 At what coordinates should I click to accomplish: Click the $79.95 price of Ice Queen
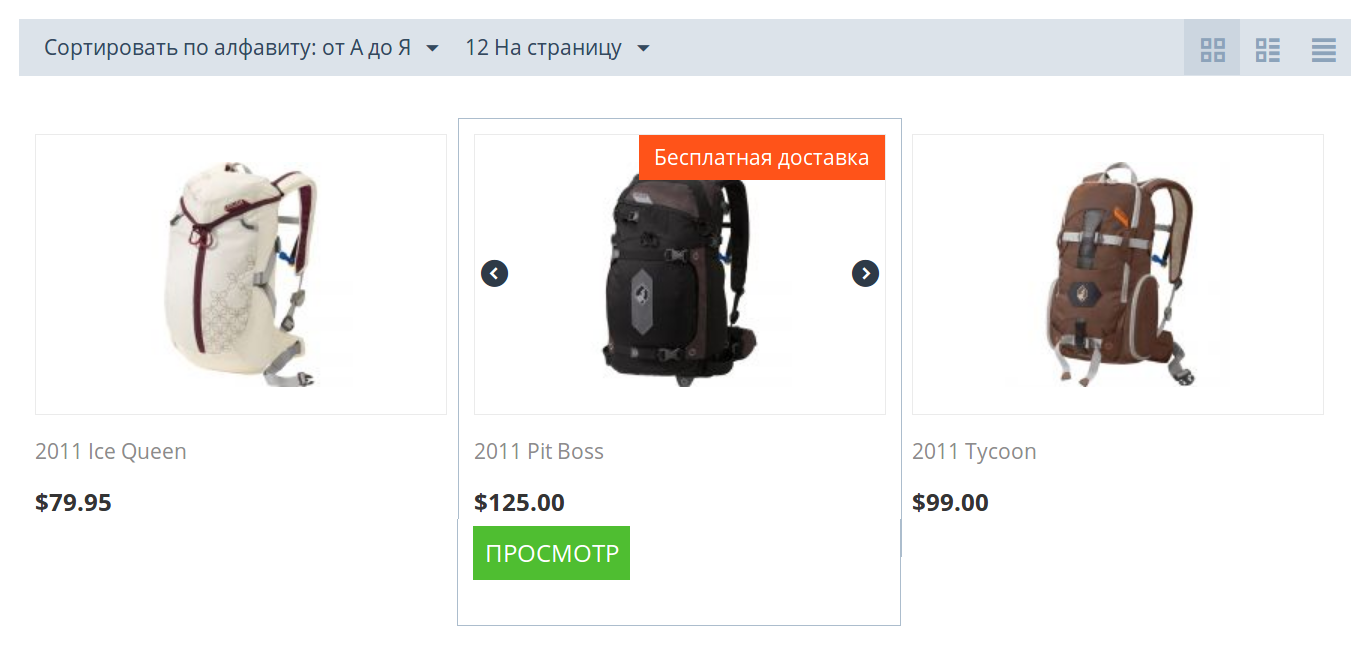(x=73, y=502)
